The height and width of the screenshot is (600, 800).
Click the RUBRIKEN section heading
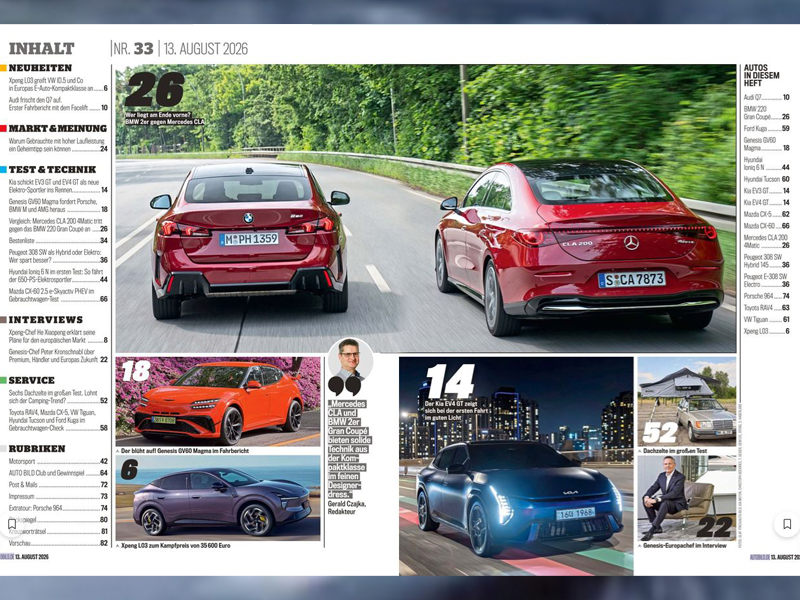click(x=37, y=449)
